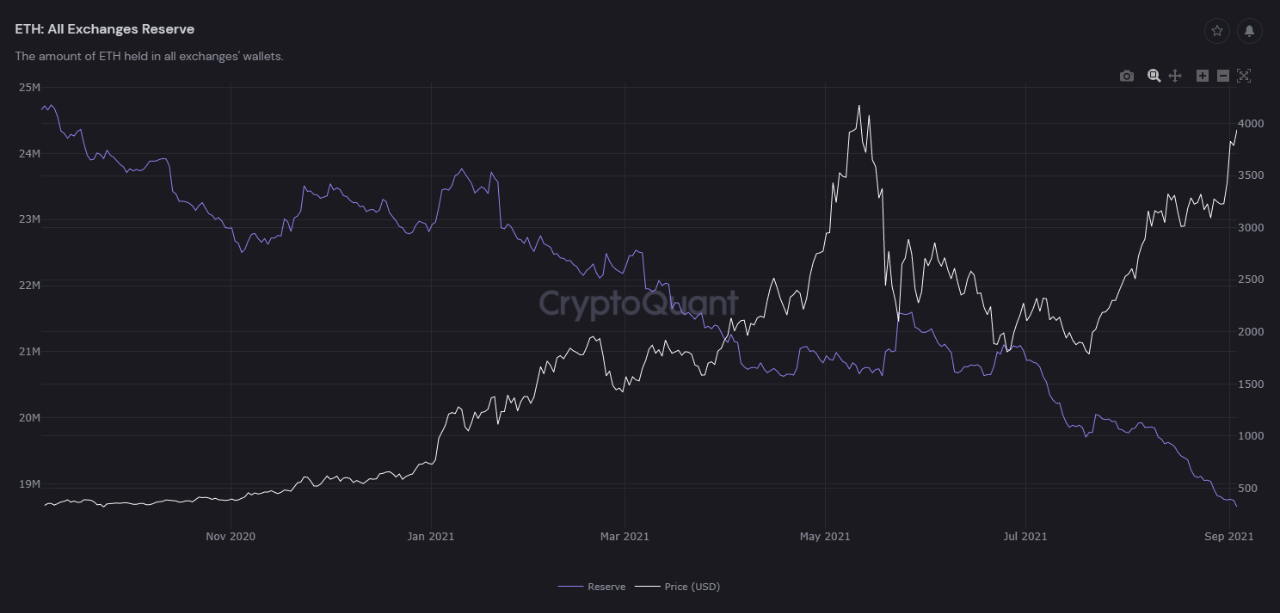The width and height of the screenshot is (1280, 613).
Task: Click the Jan 2021 axis label
Action: coord(430,536)
